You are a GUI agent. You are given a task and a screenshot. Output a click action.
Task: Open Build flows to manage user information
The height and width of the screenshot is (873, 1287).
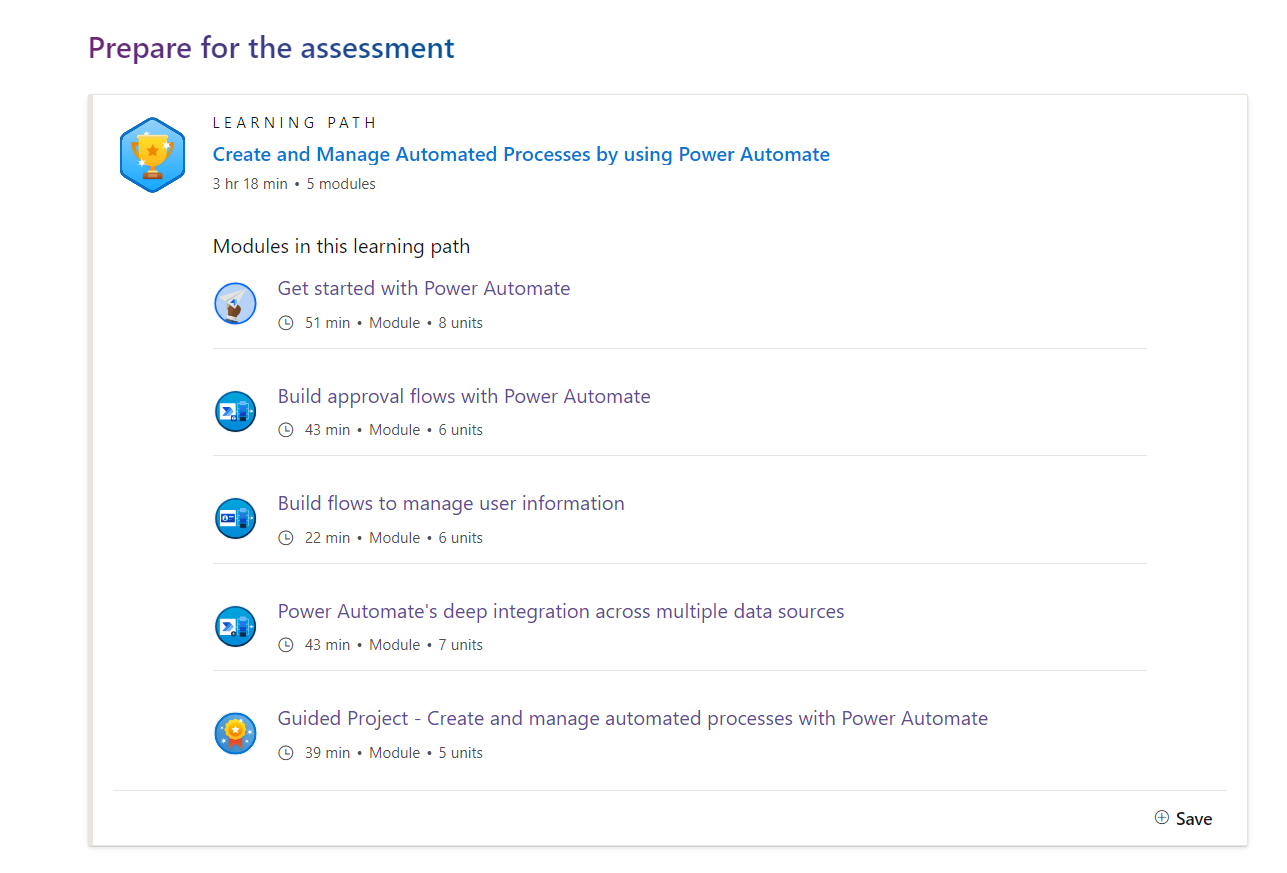451,503
